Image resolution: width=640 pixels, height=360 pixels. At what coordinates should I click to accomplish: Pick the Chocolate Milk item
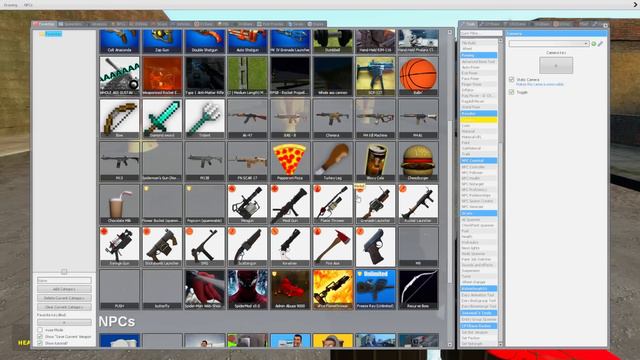(119, 204)
